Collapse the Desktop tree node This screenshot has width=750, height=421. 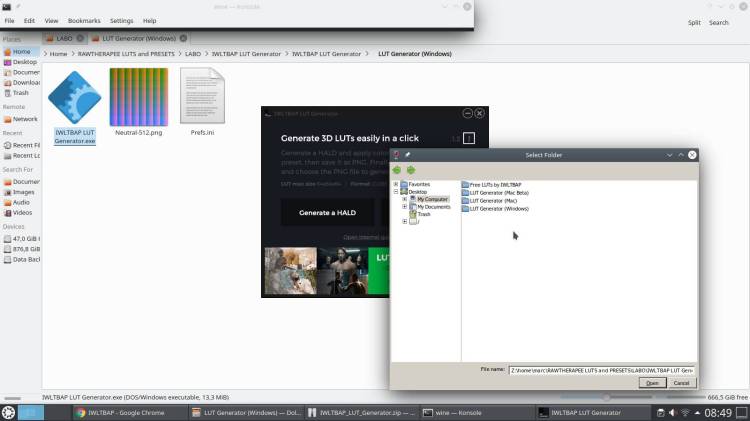(396, 192)
